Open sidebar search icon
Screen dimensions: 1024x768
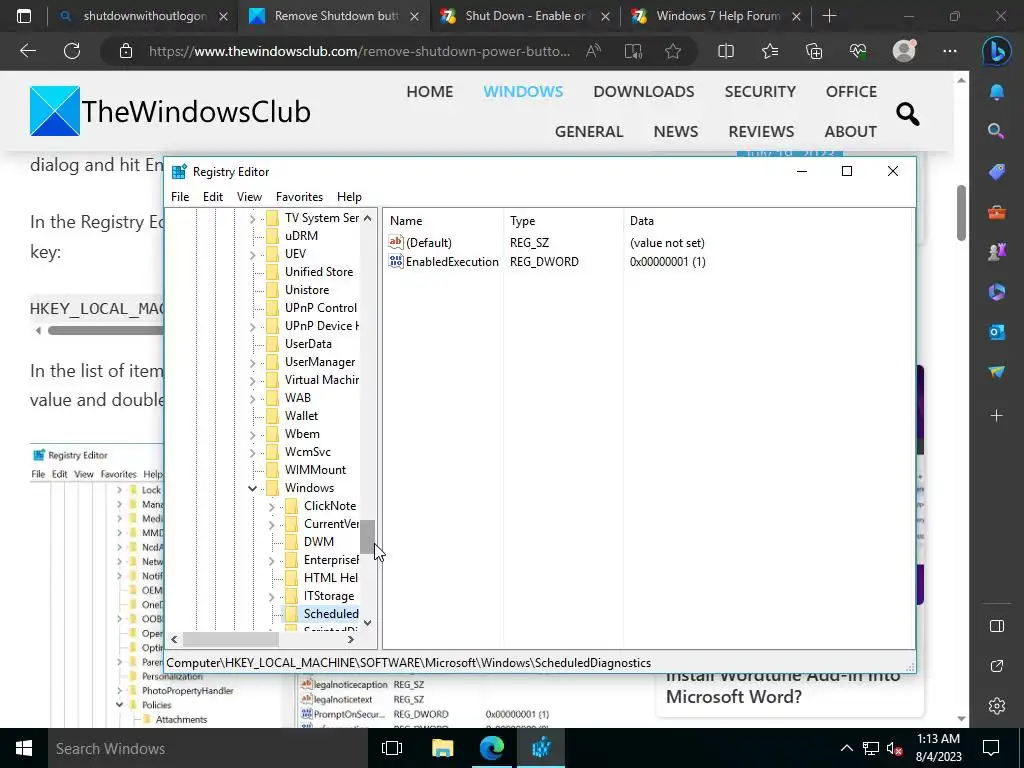[996, 131]
